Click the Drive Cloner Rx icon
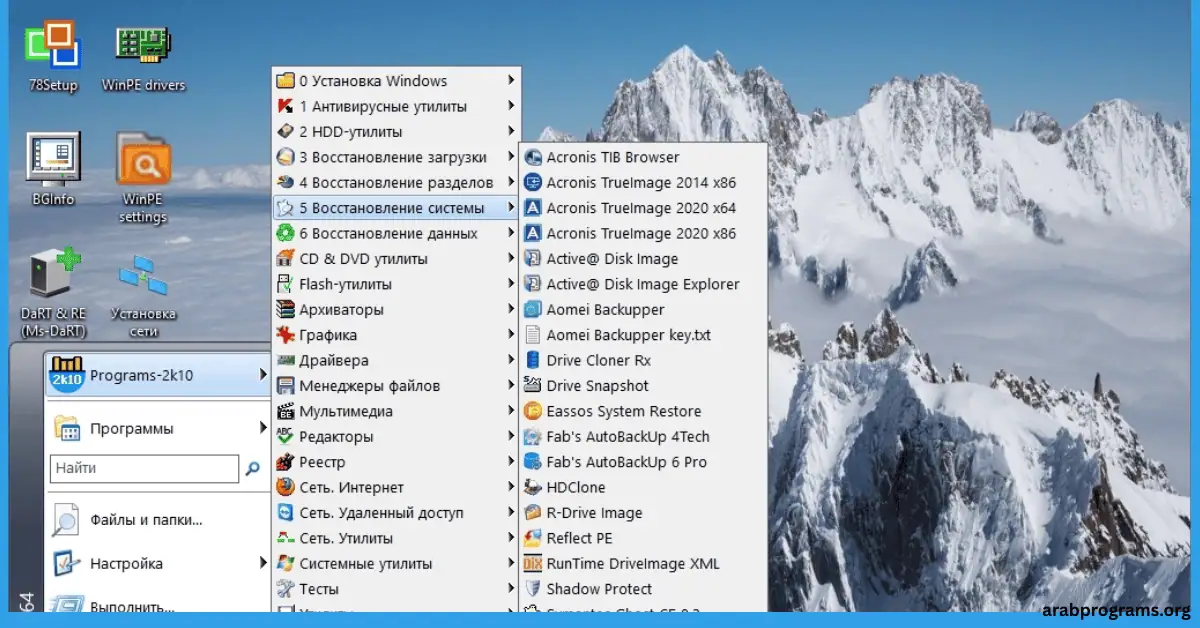This screenshot has height=628, width=1200. (x=532, y=360)
